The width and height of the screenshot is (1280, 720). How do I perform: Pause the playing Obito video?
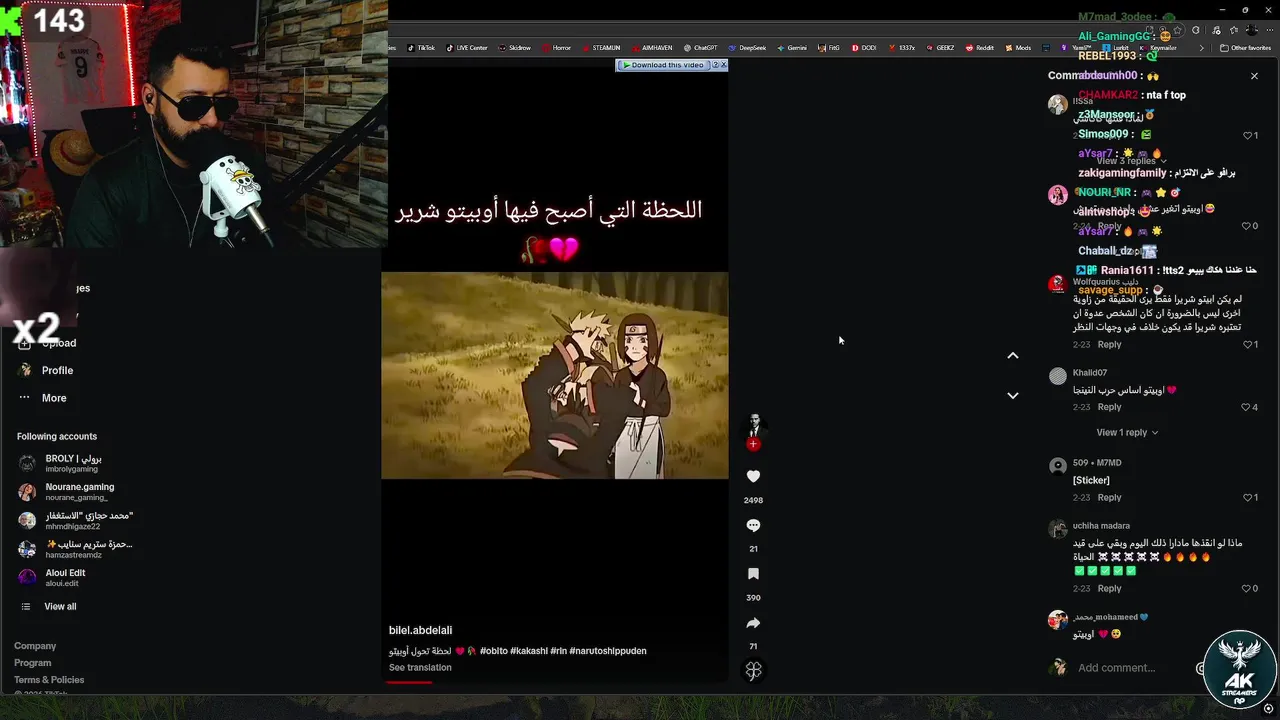(x=555, y=375)
